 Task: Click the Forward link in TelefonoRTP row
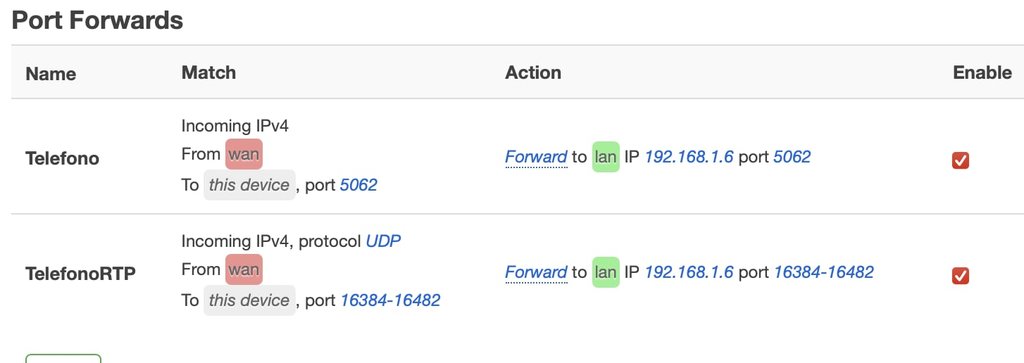pos(536,272)
